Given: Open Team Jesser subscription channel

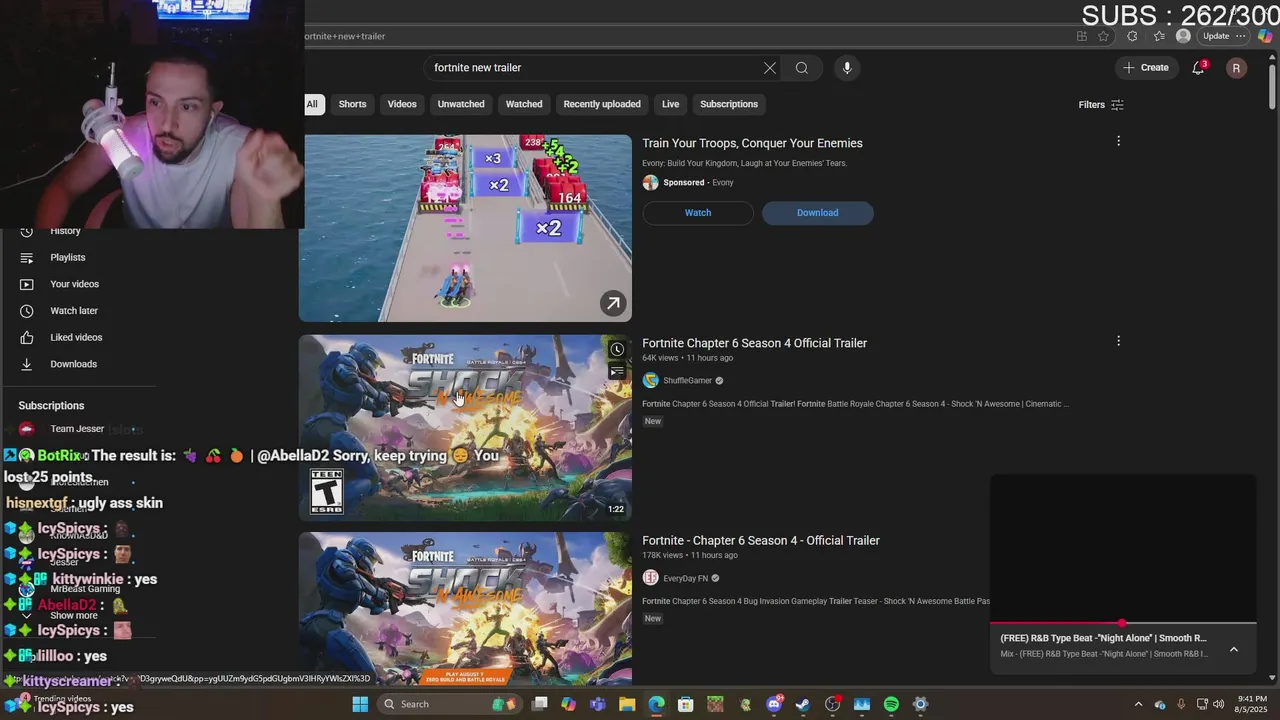Looking at the screenshot, I should 77,429.
